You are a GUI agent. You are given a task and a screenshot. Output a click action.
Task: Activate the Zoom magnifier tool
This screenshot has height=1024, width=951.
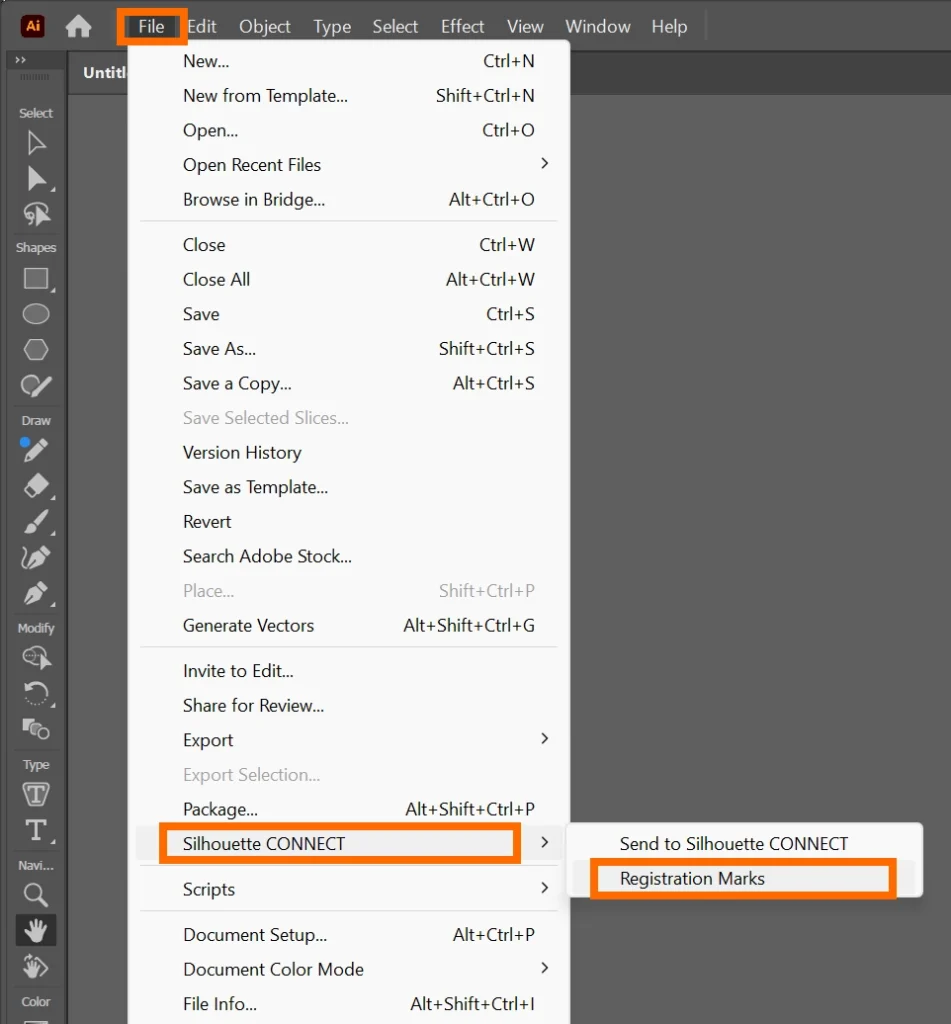pos(36,895)
